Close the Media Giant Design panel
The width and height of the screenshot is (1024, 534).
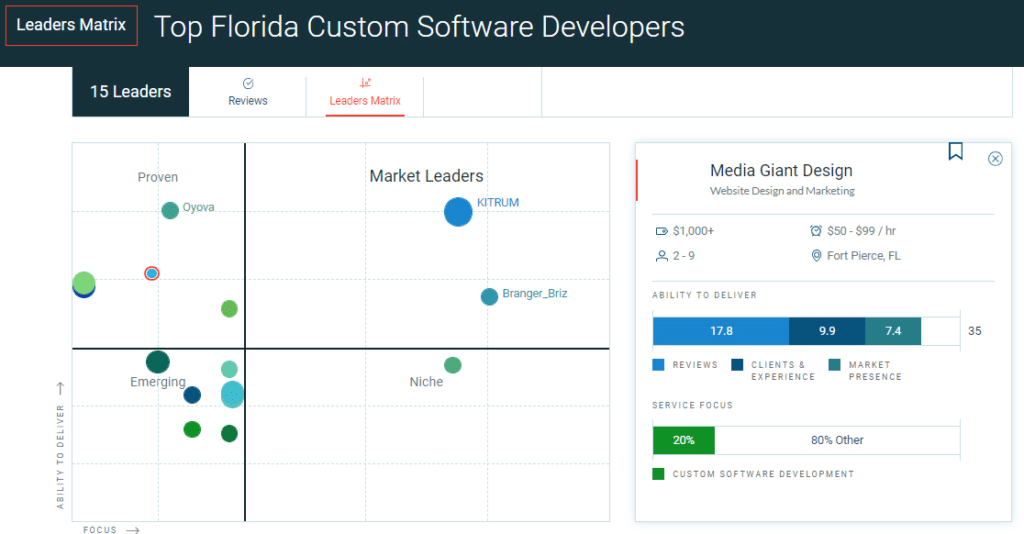tap(995, 159)
